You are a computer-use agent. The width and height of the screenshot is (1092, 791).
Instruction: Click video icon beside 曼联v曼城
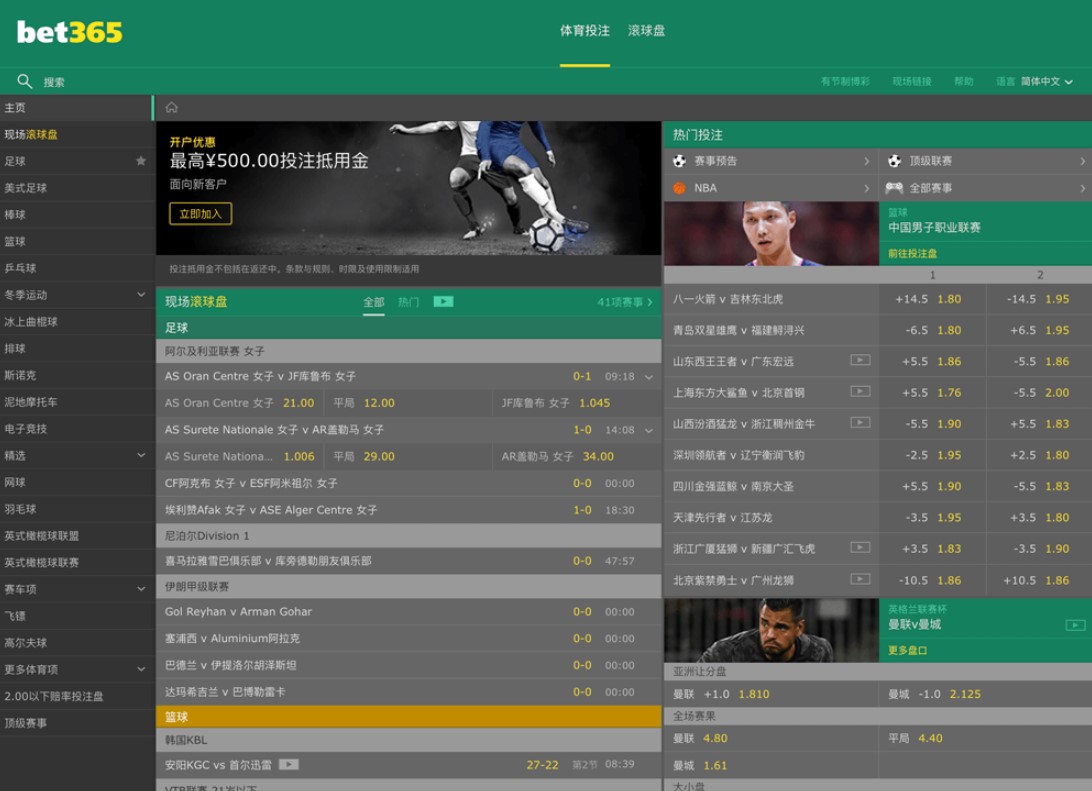pos(1075,625)
